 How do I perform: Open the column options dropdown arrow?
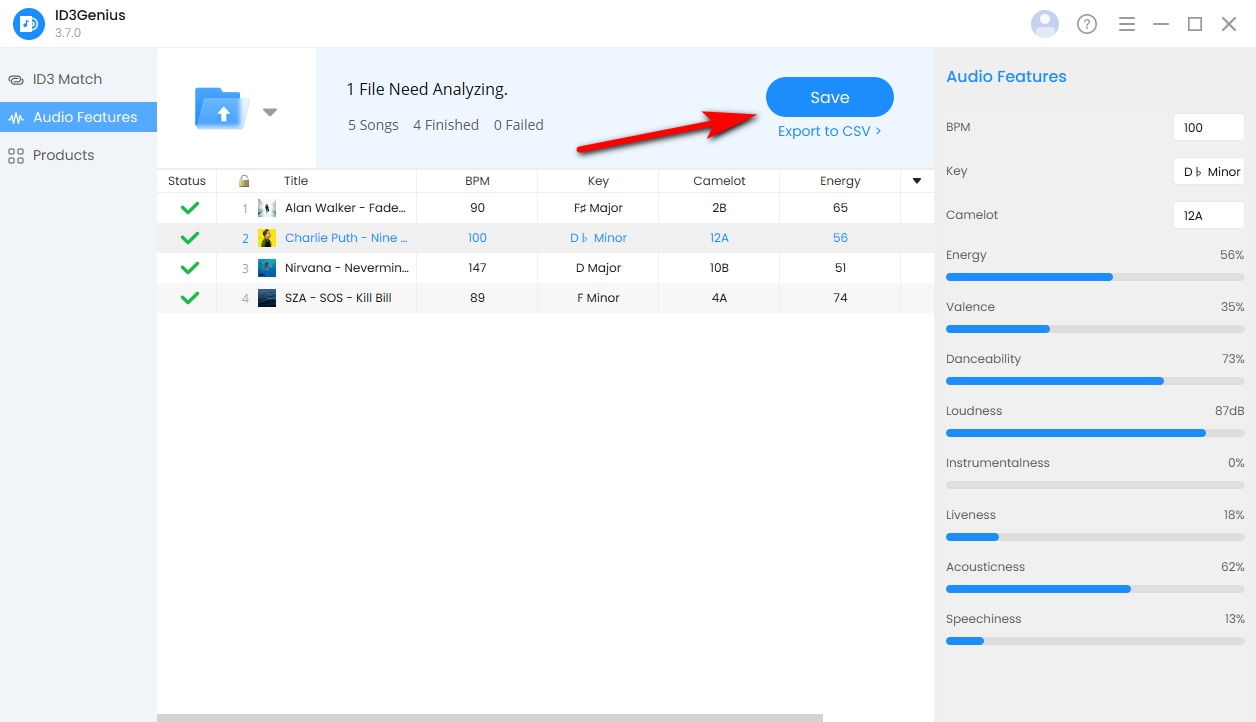[917, 181]
